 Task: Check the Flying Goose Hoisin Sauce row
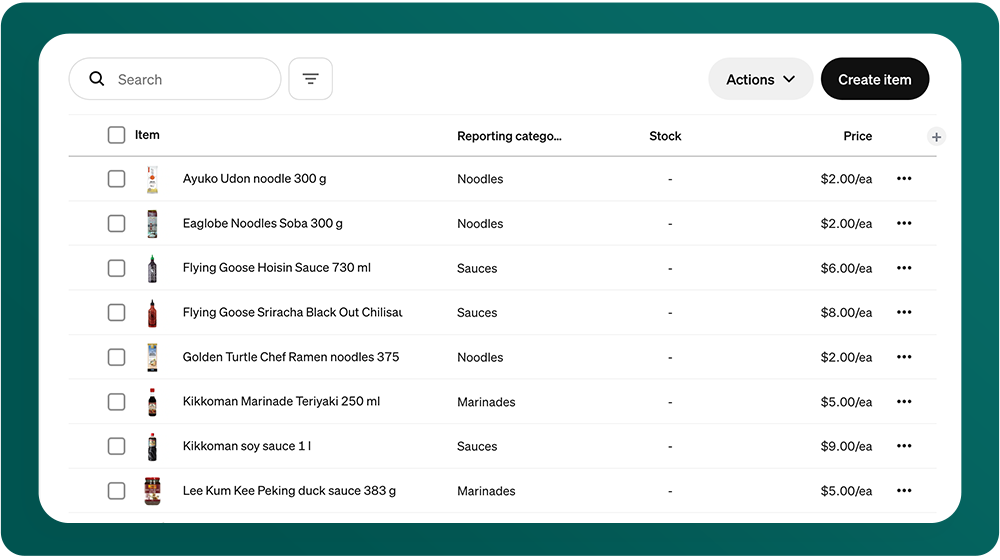[116, 268]
